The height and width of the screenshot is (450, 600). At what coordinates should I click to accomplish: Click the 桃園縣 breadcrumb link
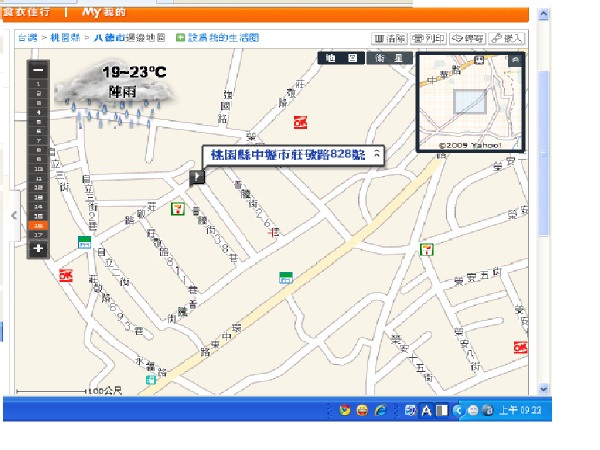(65, 38)
